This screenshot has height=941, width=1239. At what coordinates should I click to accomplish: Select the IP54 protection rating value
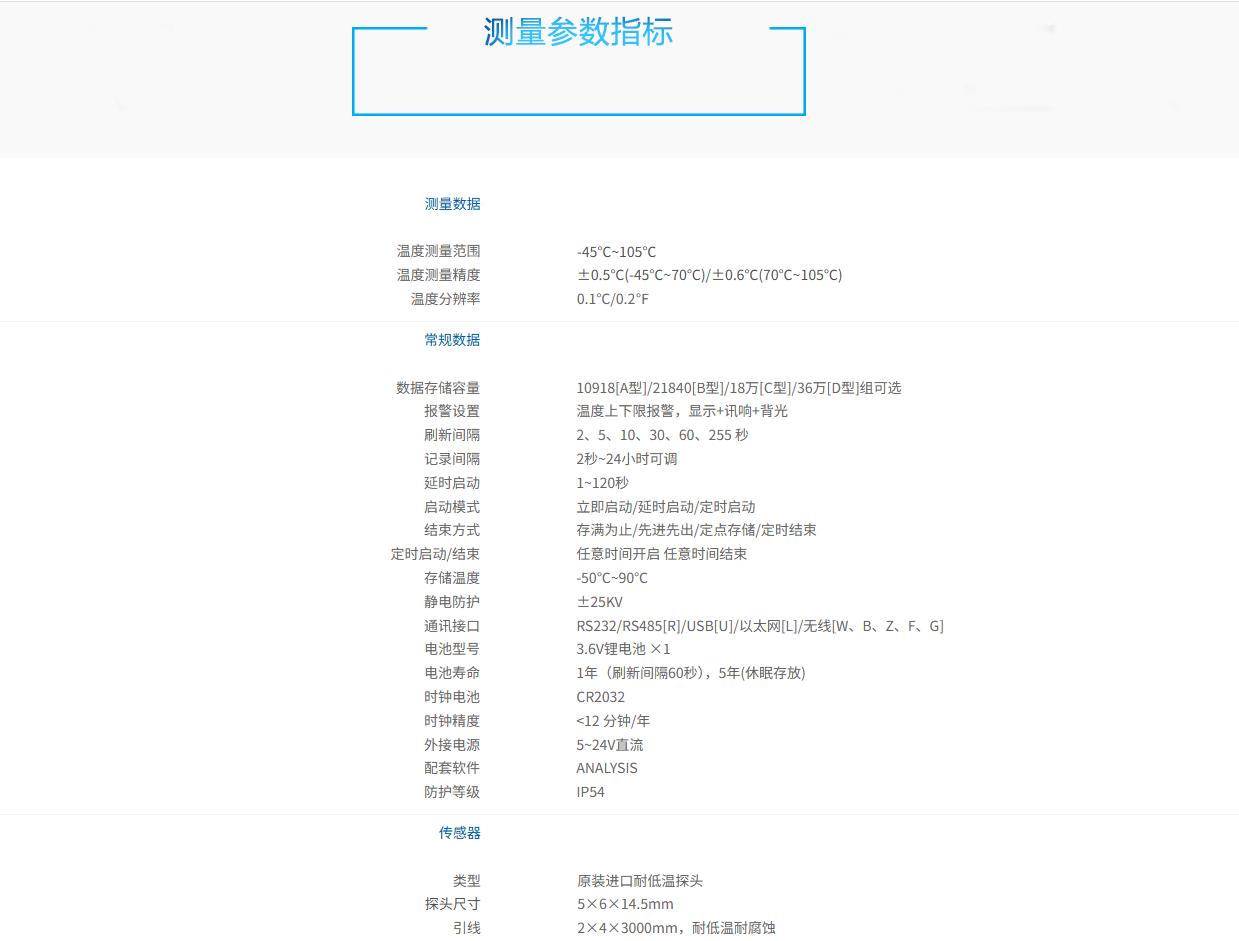pyautogui.click(x=590, y=792)
